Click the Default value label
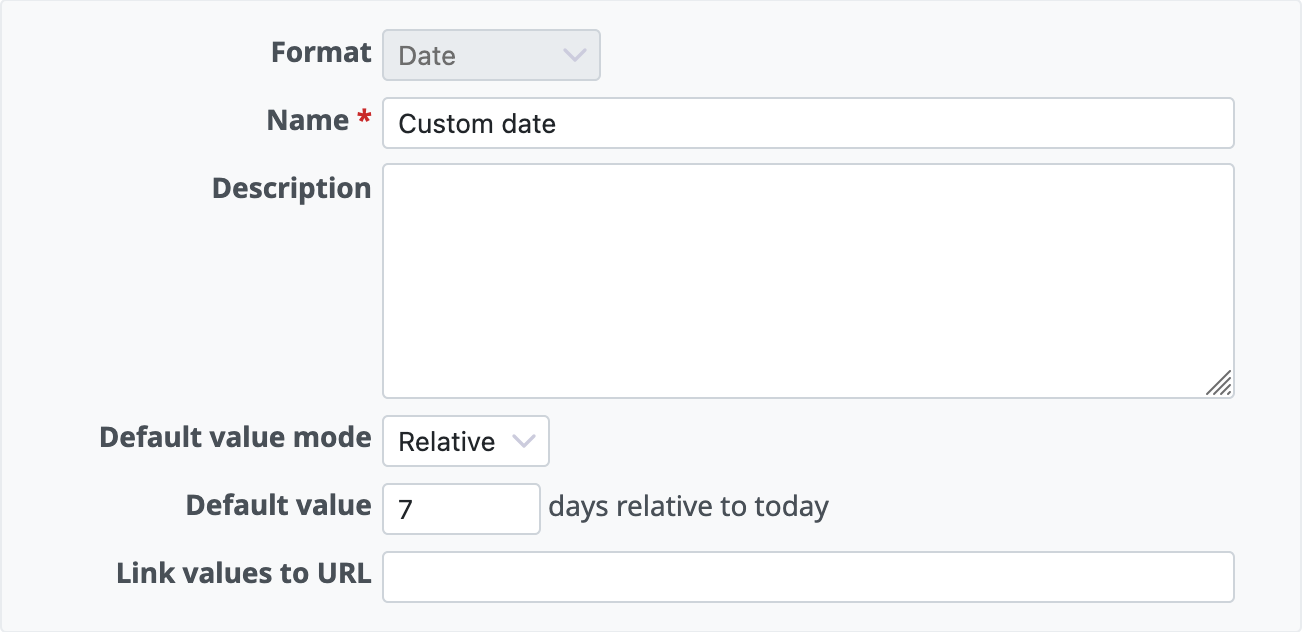1302x632 pixels. tap(278, 505)
